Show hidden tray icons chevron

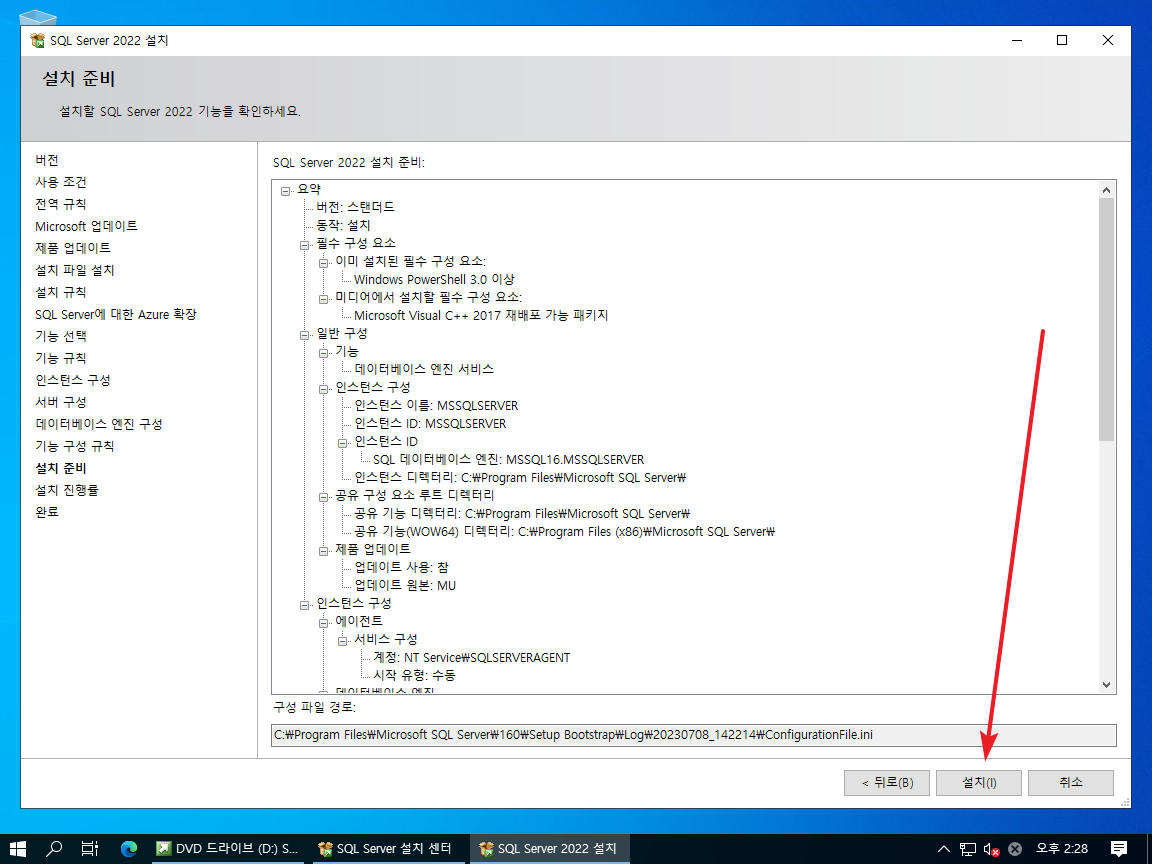[x=944, y=849]
